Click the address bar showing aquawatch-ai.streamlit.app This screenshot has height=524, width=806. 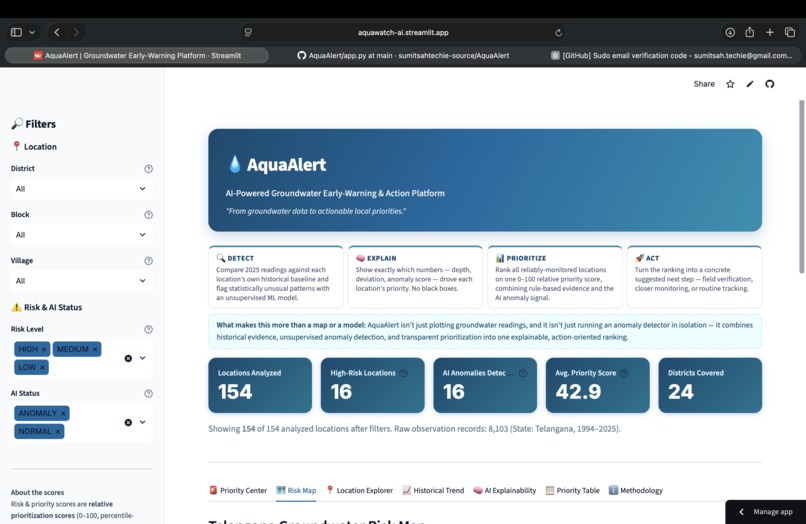click(403, 32)
